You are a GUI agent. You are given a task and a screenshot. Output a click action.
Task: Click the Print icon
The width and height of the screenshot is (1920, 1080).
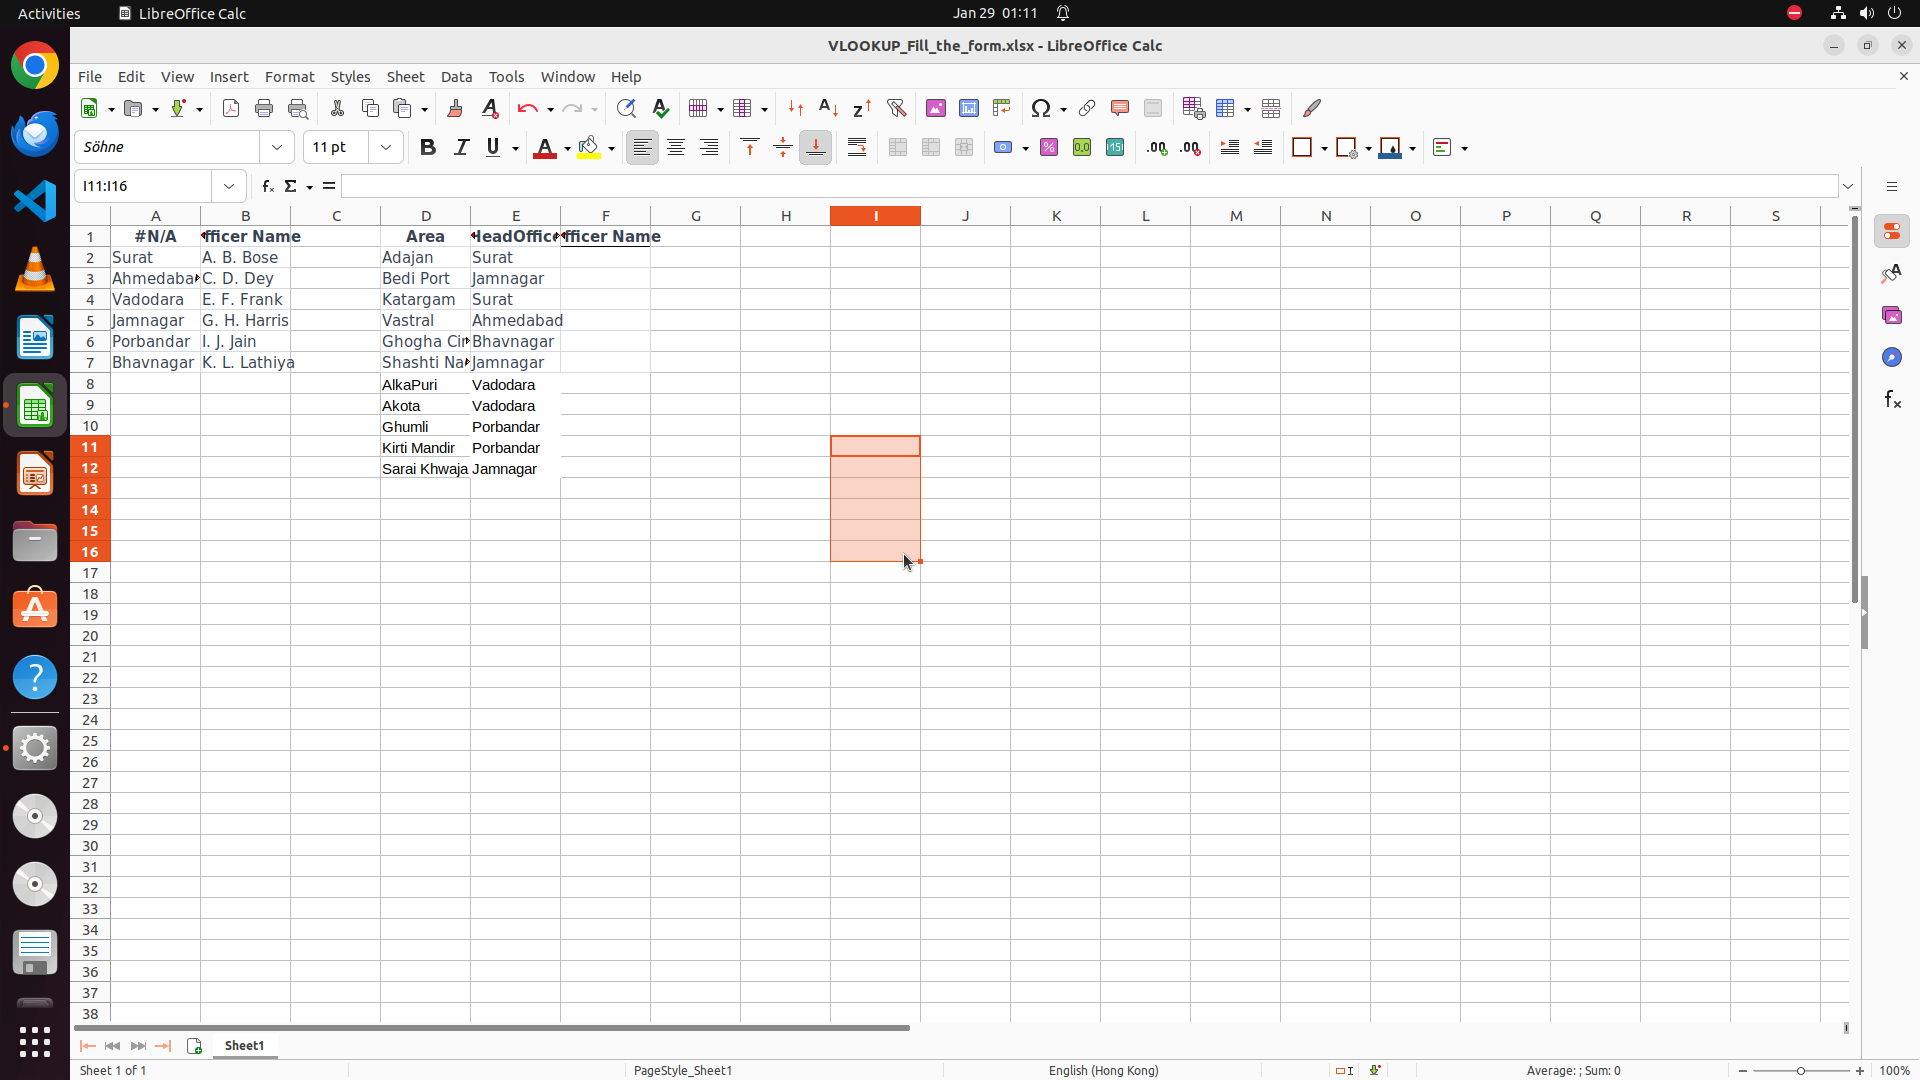pyautogui.click(x=264, y=108)
